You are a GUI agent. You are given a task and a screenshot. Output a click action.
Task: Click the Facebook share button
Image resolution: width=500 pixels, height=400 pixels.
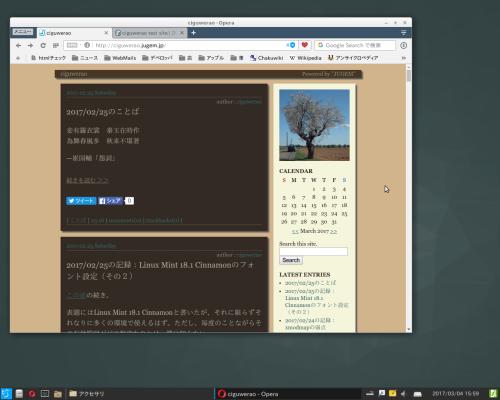(x=111, y=201)
